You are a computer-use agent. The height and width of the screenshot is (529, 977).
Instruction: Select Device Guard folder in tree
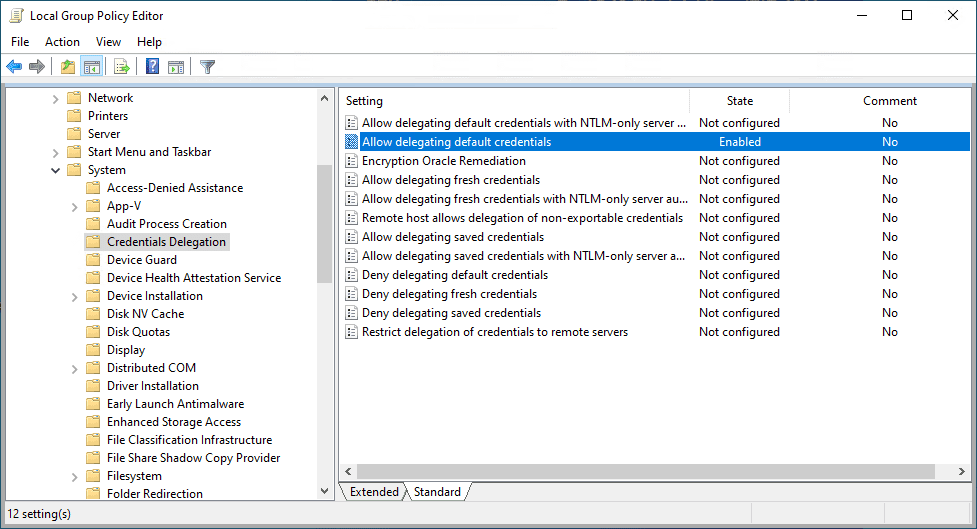pyautogui.click(x=141, y=260)
